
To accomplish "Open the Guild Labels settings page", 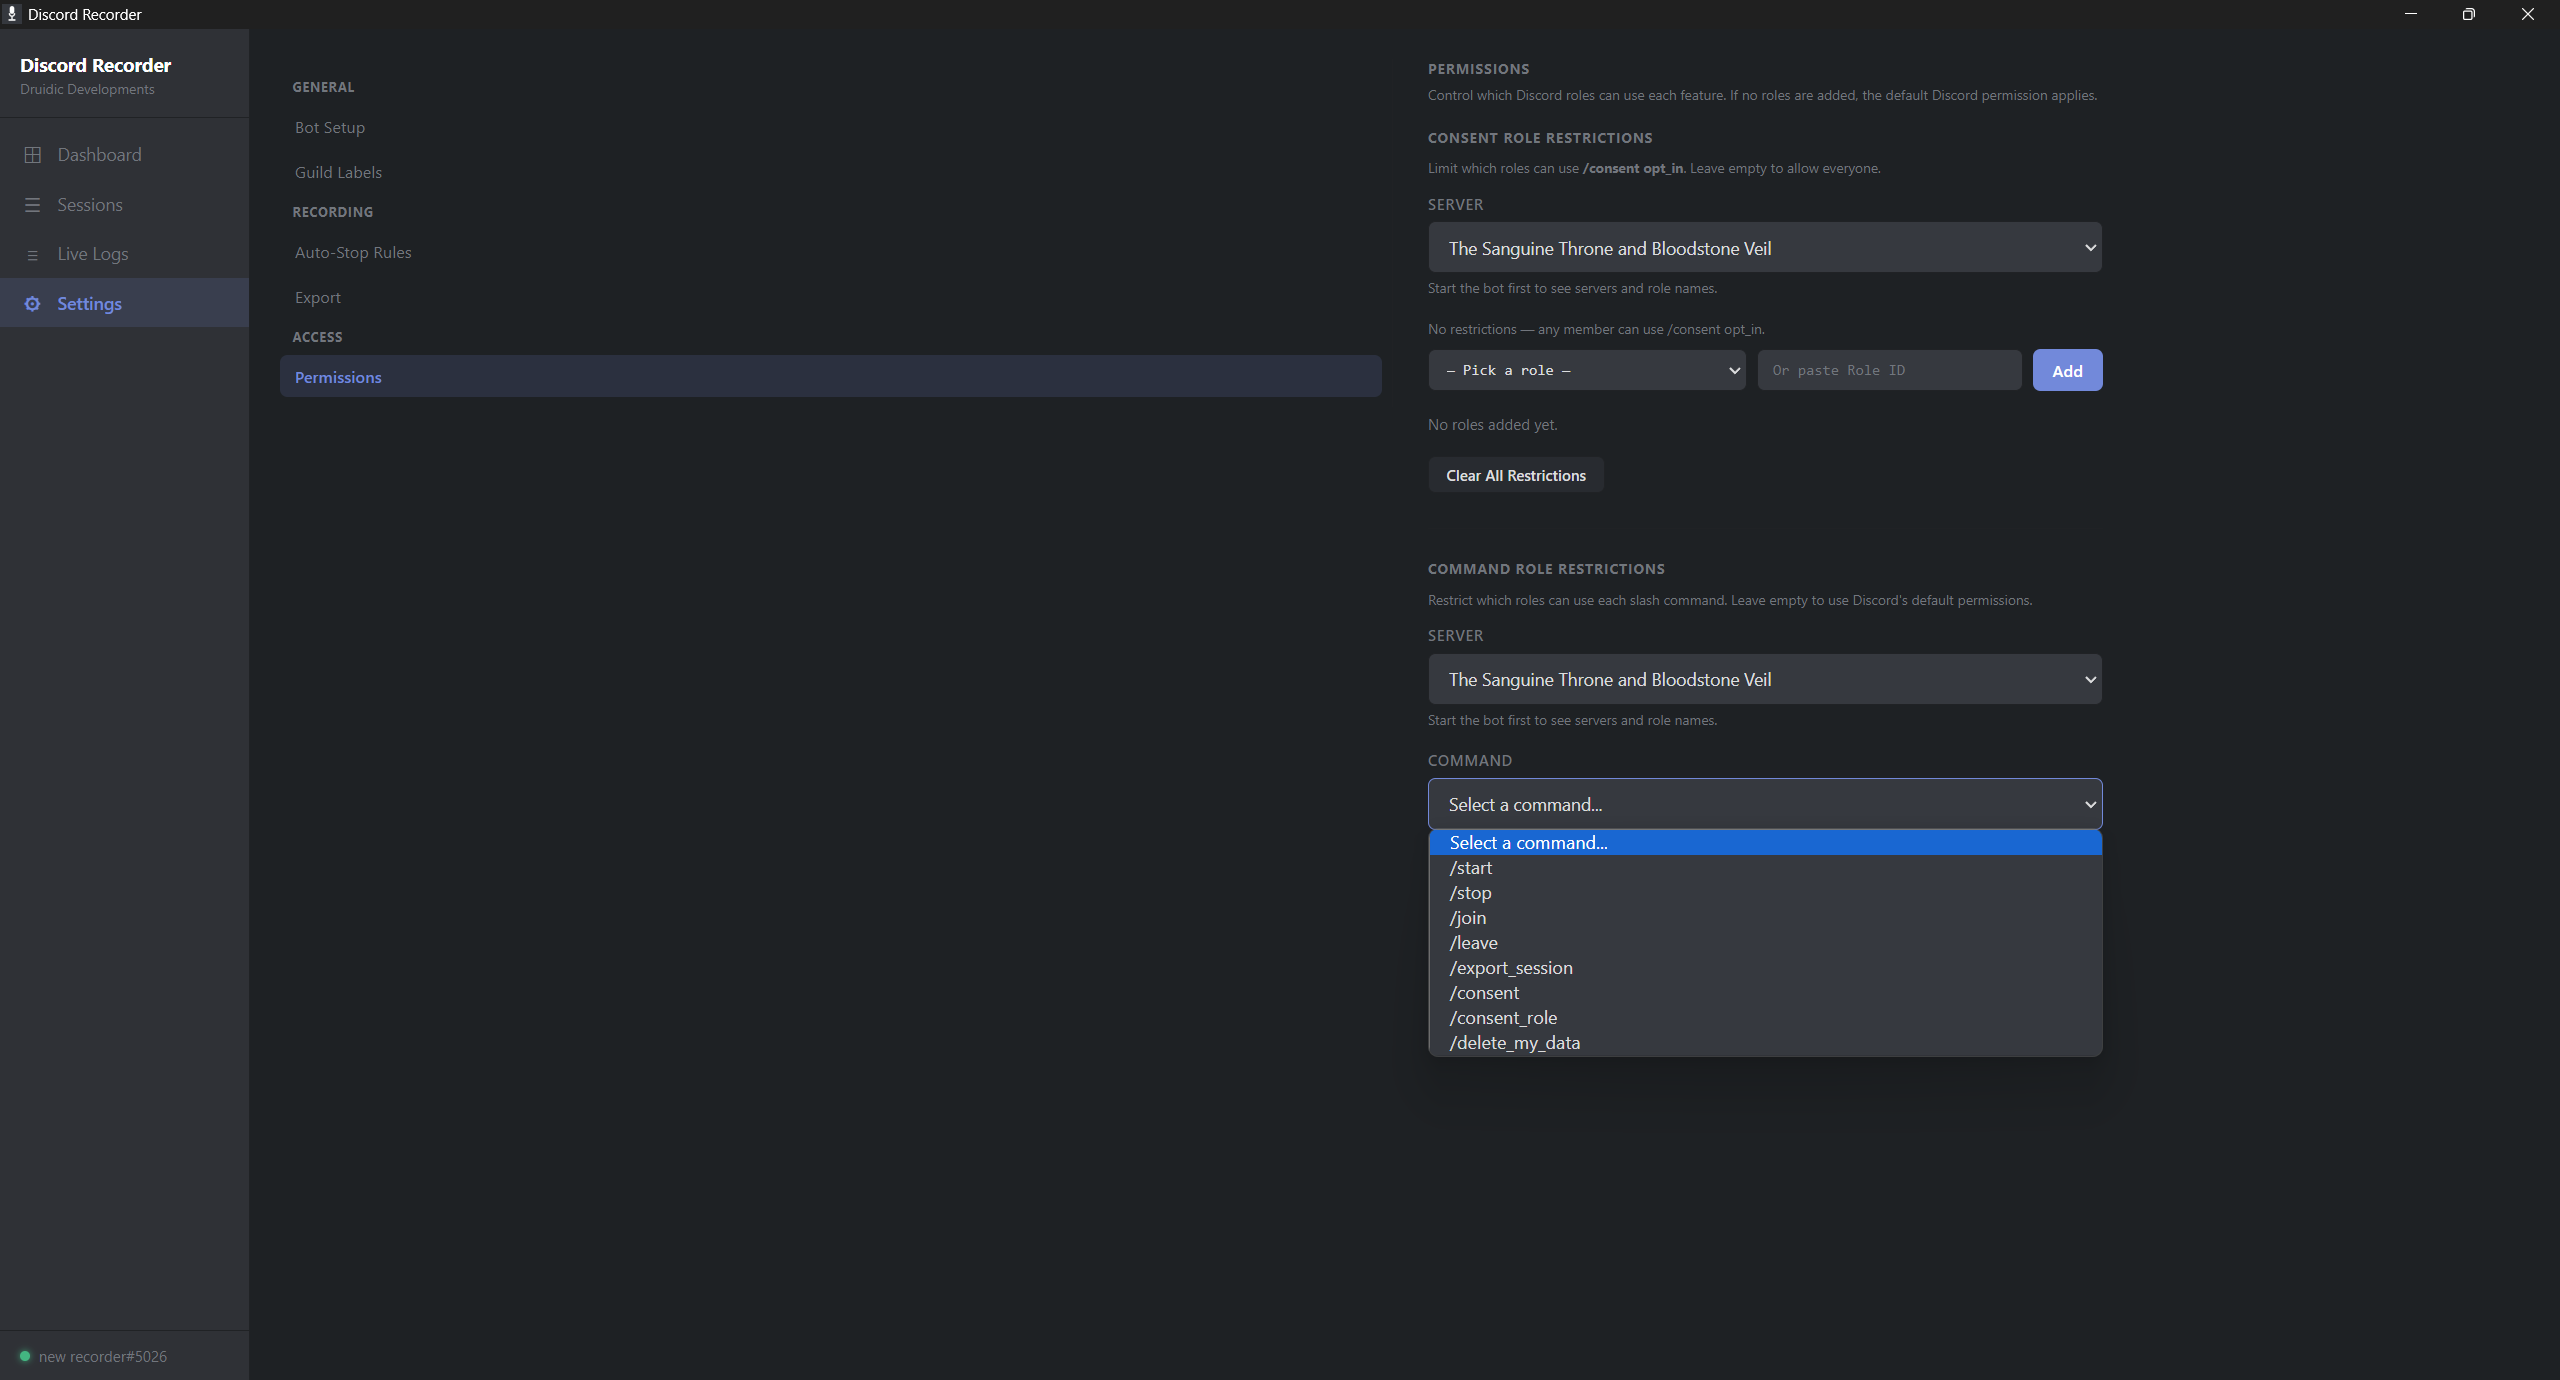I will pyautogui.click(x=338, y=172).
